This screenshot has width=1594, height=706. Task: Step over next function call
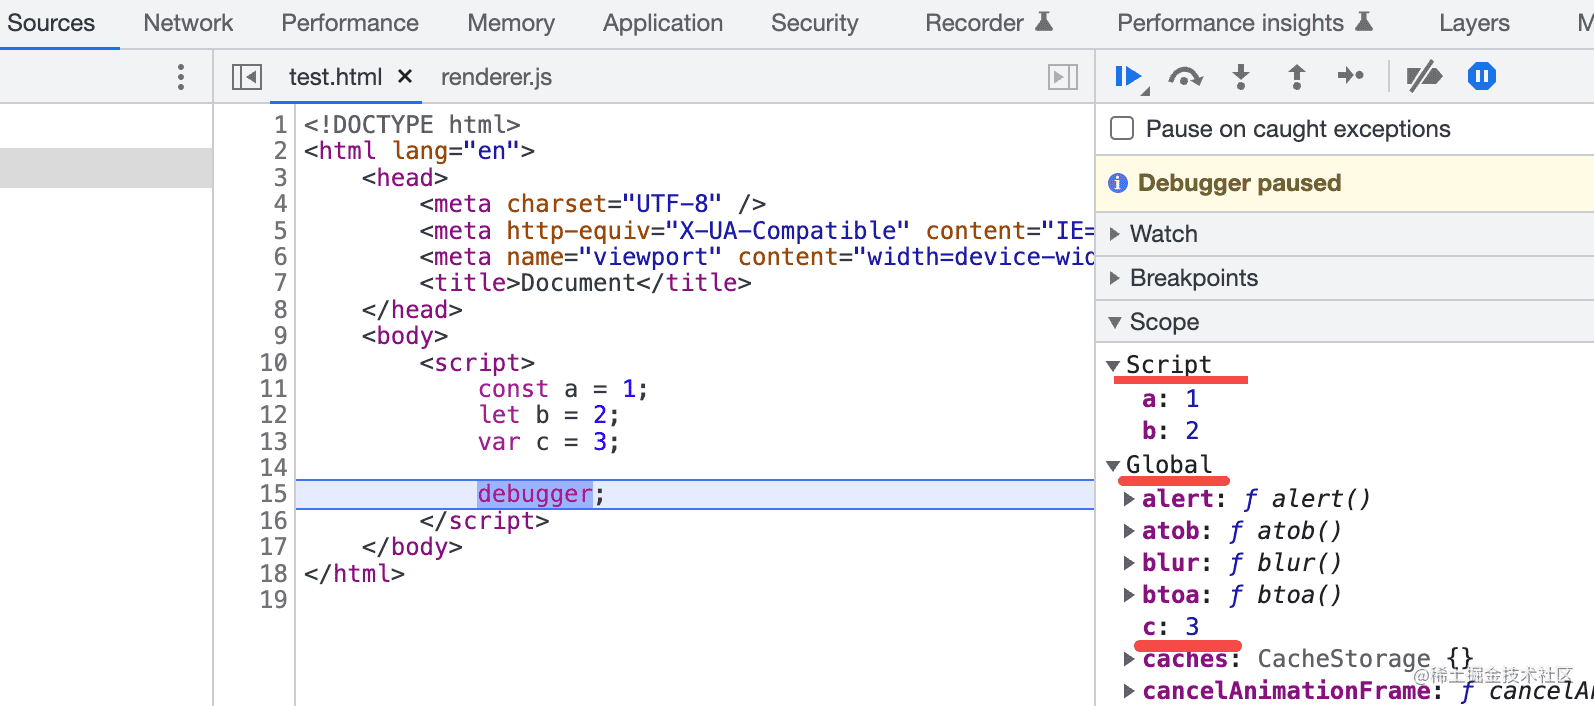(1185, 77)
